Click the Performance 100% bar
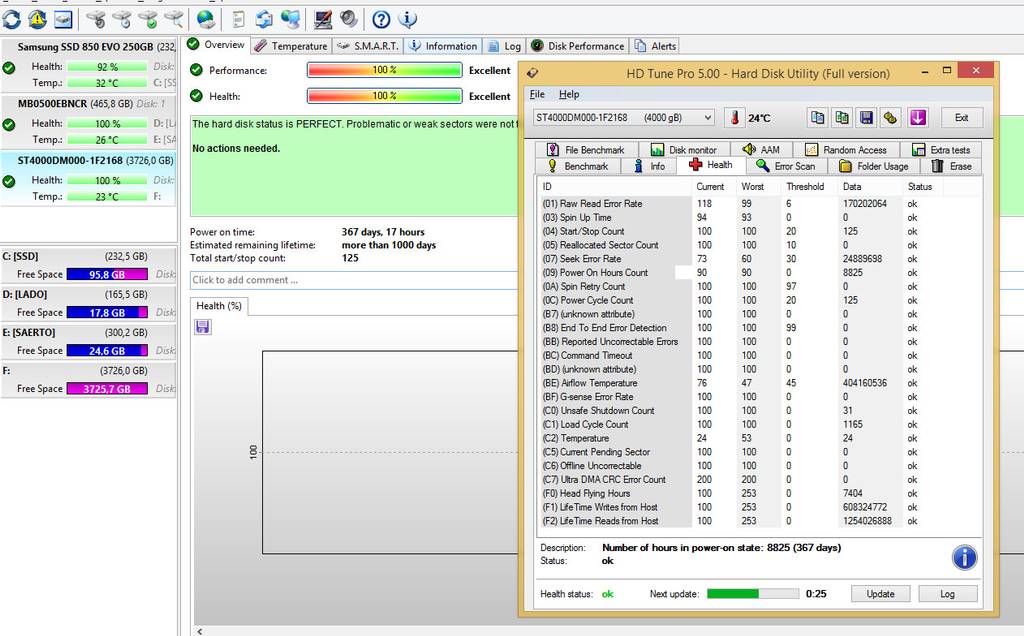 point(385,70)
